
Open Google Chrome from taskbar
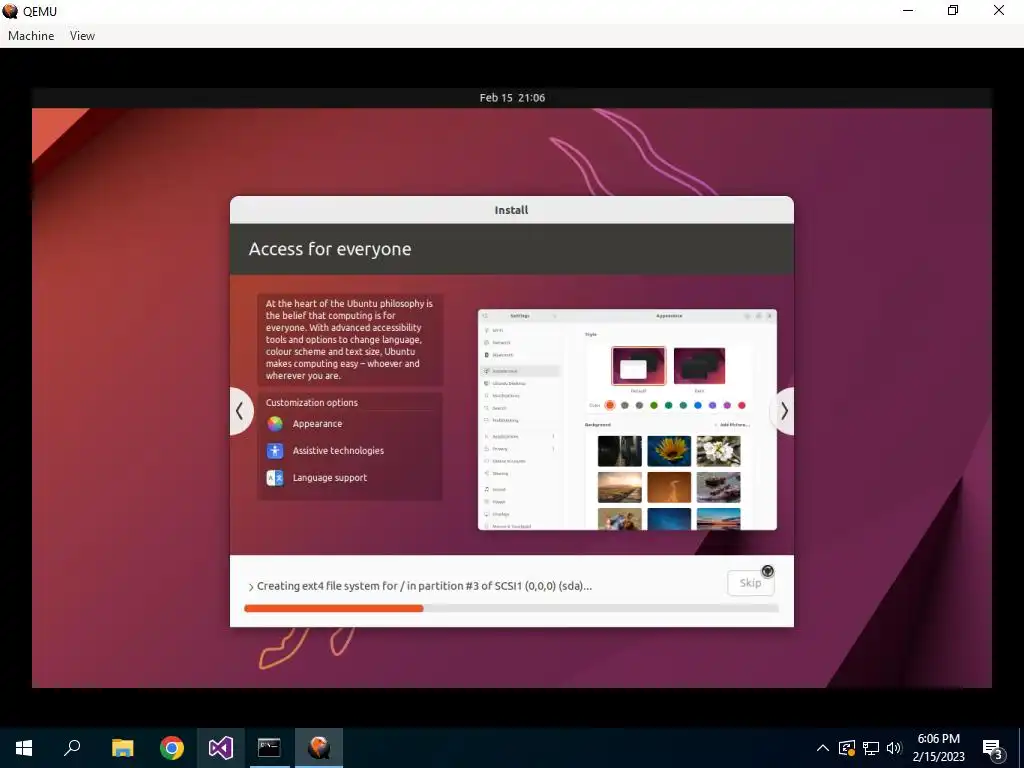point(172,748)
